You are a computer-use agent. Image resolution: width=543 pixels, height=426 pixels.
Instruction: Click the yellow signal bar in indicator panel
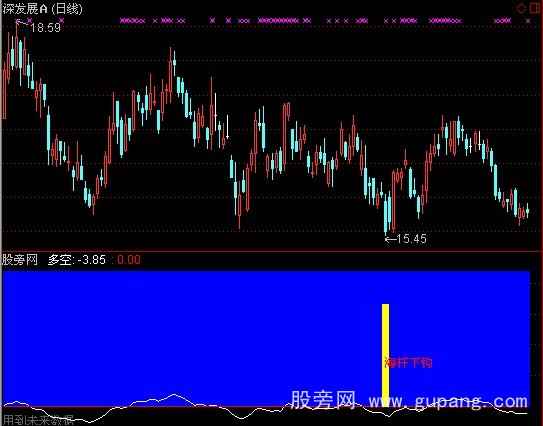click(385, 355)
